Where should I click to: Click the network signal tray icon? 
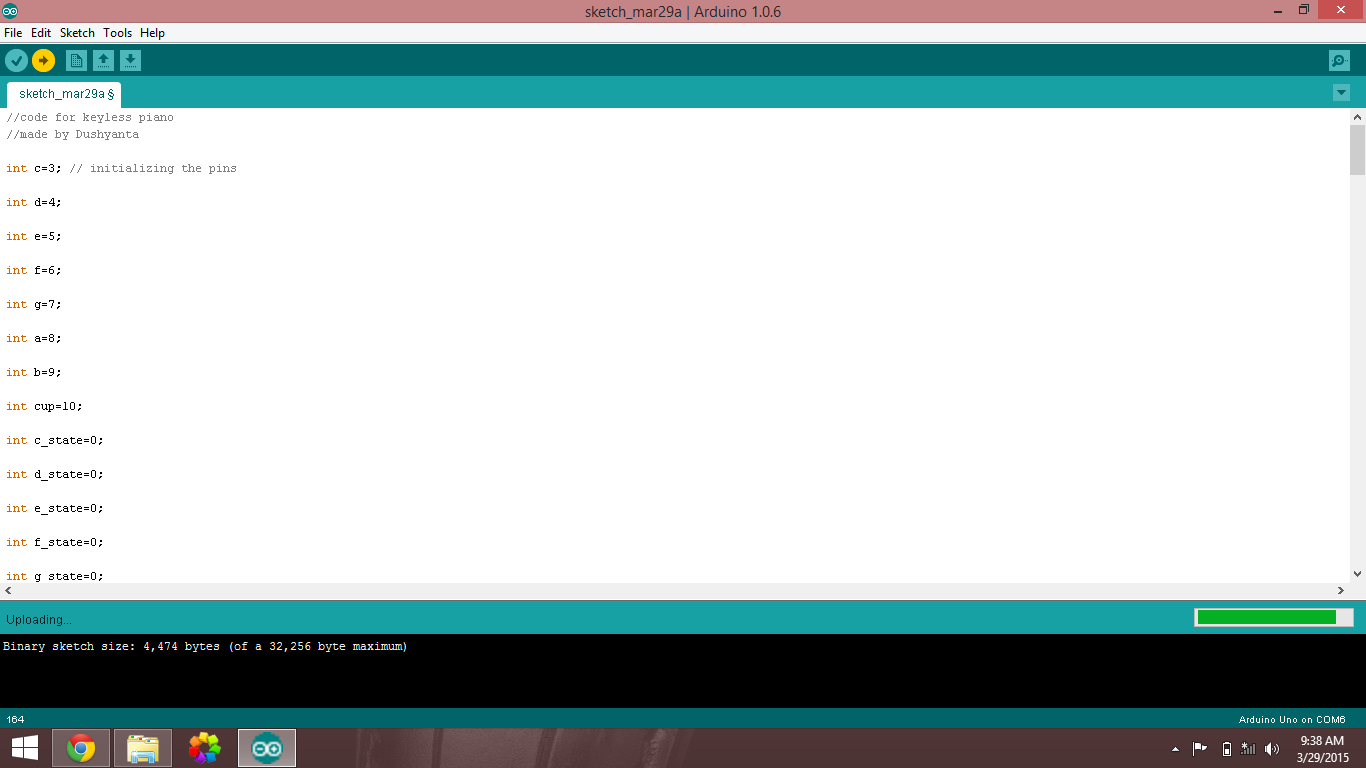(1248, 748)
